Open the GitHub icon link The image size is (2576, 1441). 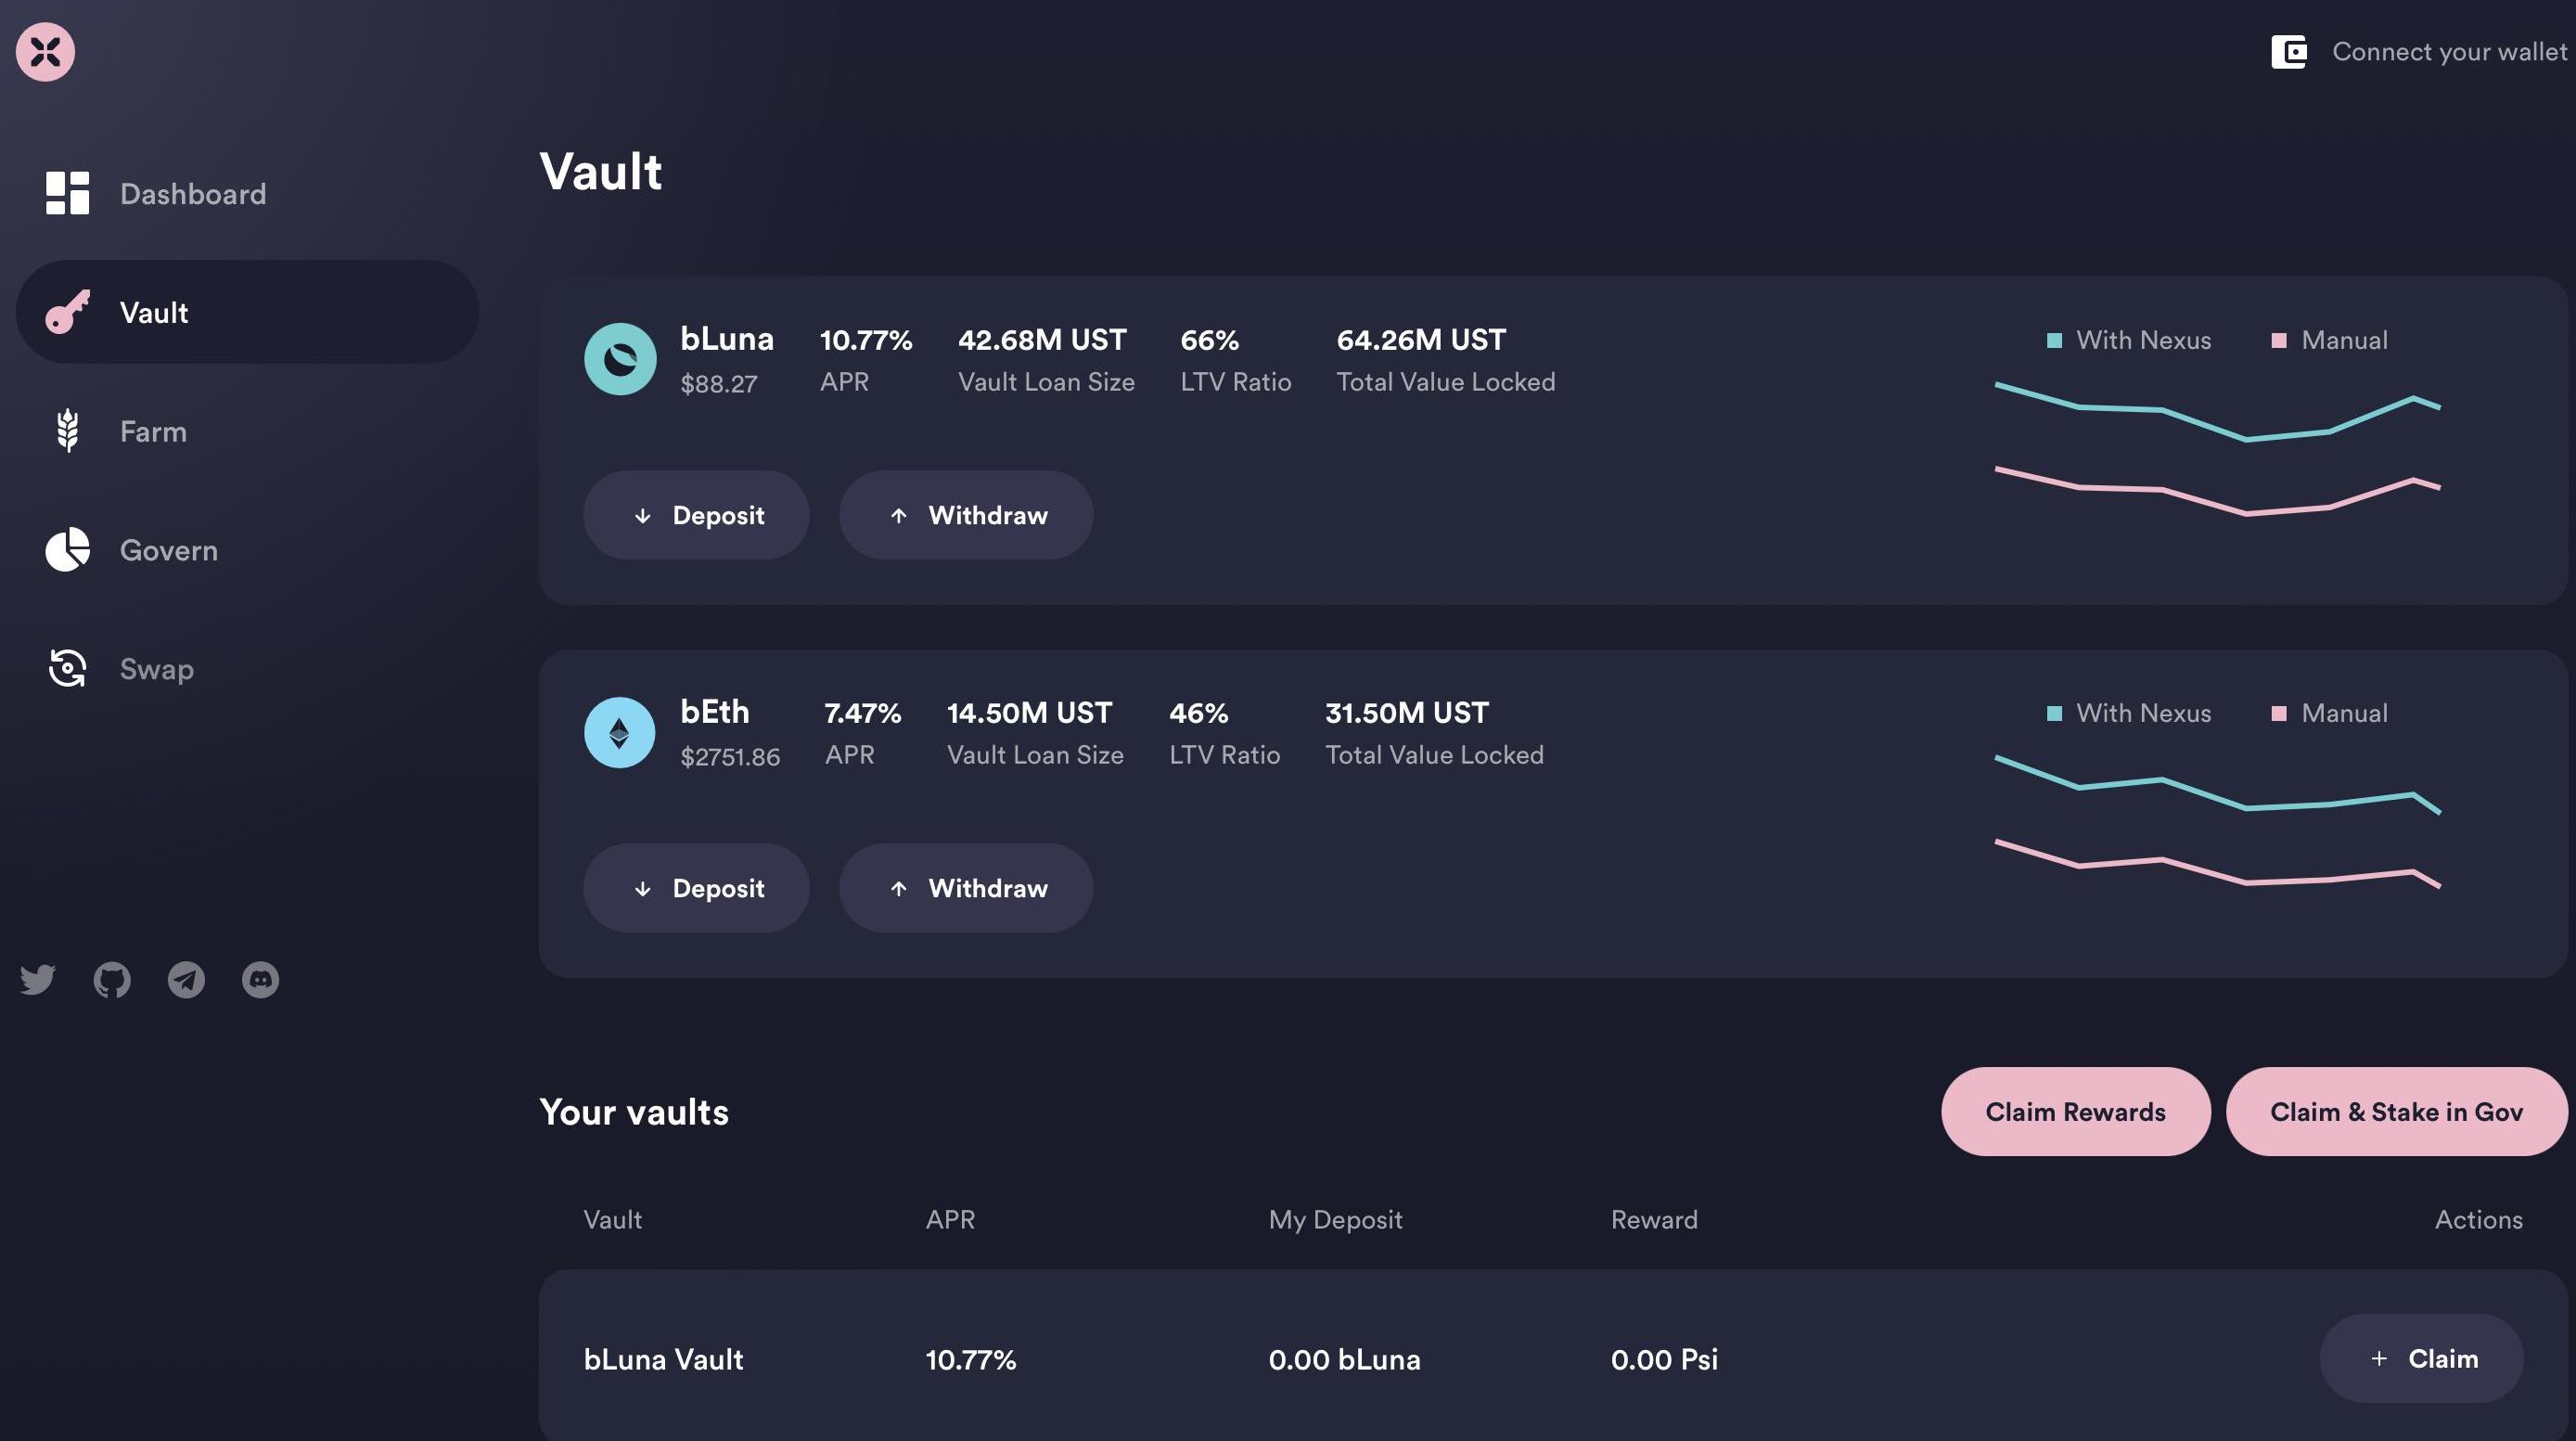pyautogui.click(x=112, y=979)
